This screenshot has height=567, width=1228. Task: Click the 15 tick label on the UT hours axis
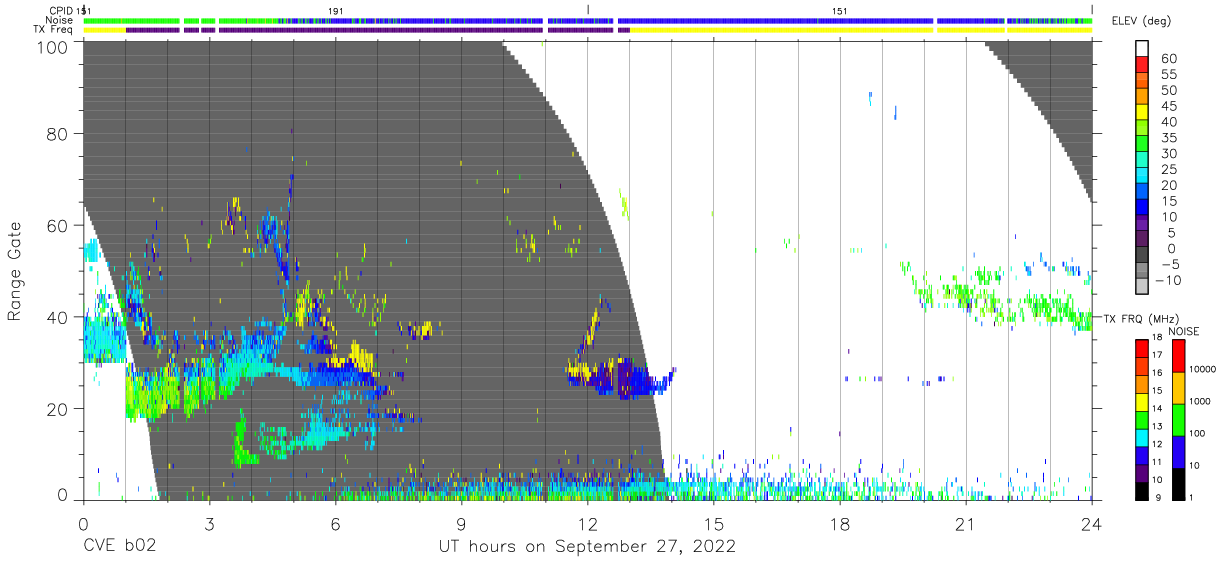[x=714, y=523]
